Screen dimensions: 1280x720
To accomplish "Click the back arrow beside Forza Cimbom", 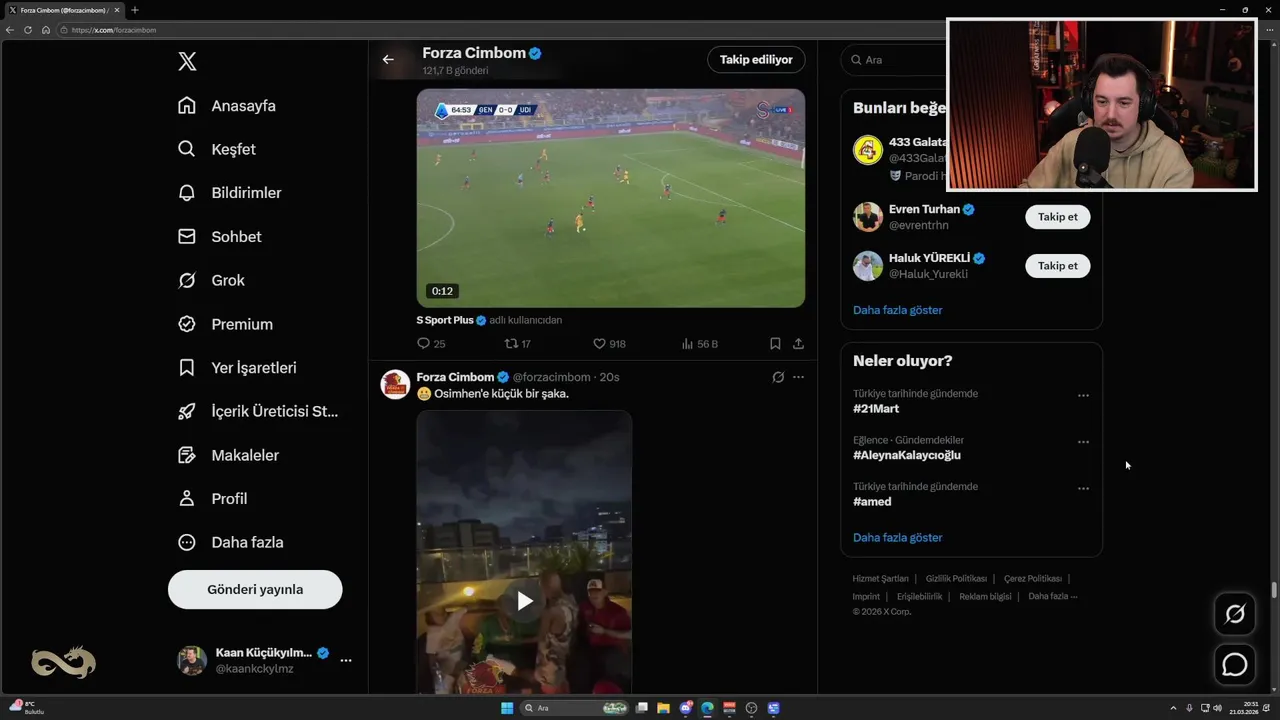I will (388, 60).
